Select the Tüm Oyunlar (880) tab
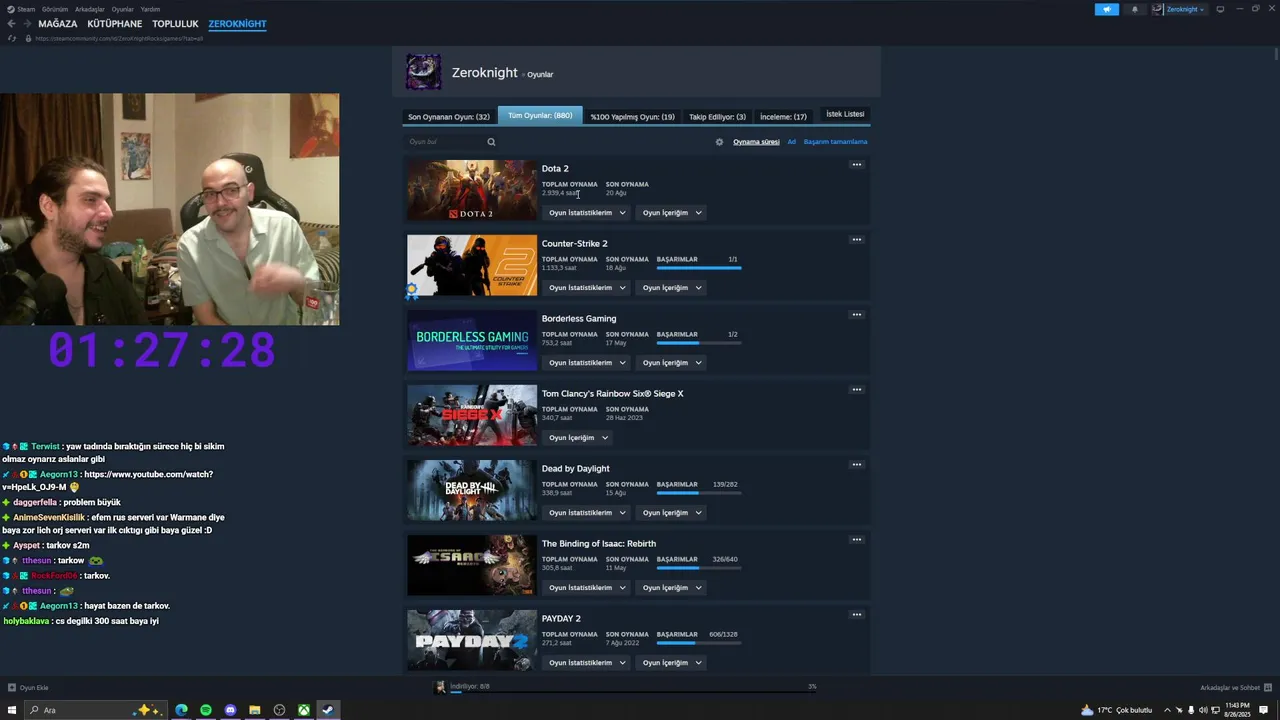1280x720 pixels. [x=540, y=116]
